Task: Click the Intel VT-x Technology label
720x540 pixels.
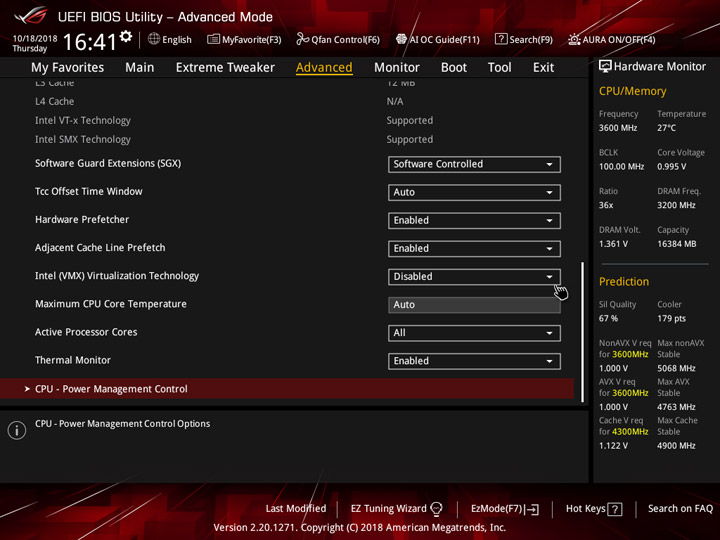Action: click(x=83, y=120)
